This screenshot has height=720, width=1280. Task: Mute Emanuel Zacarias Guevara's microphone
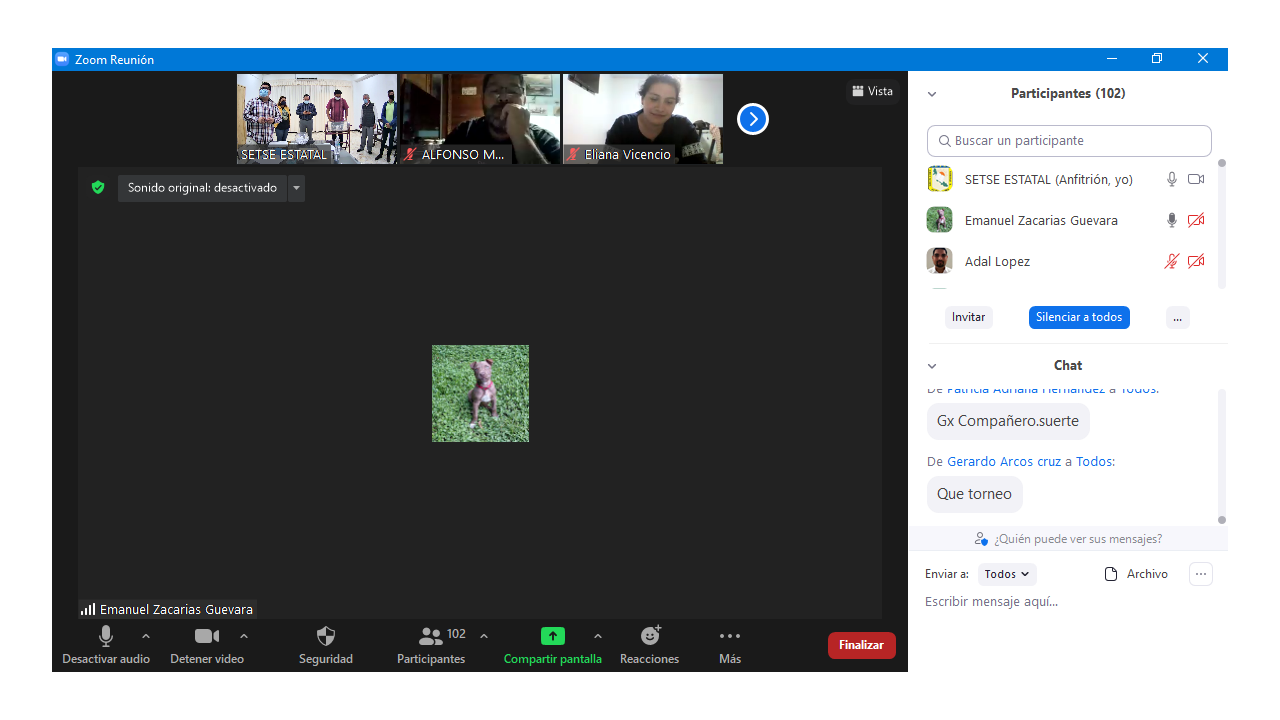(1172, 220)
